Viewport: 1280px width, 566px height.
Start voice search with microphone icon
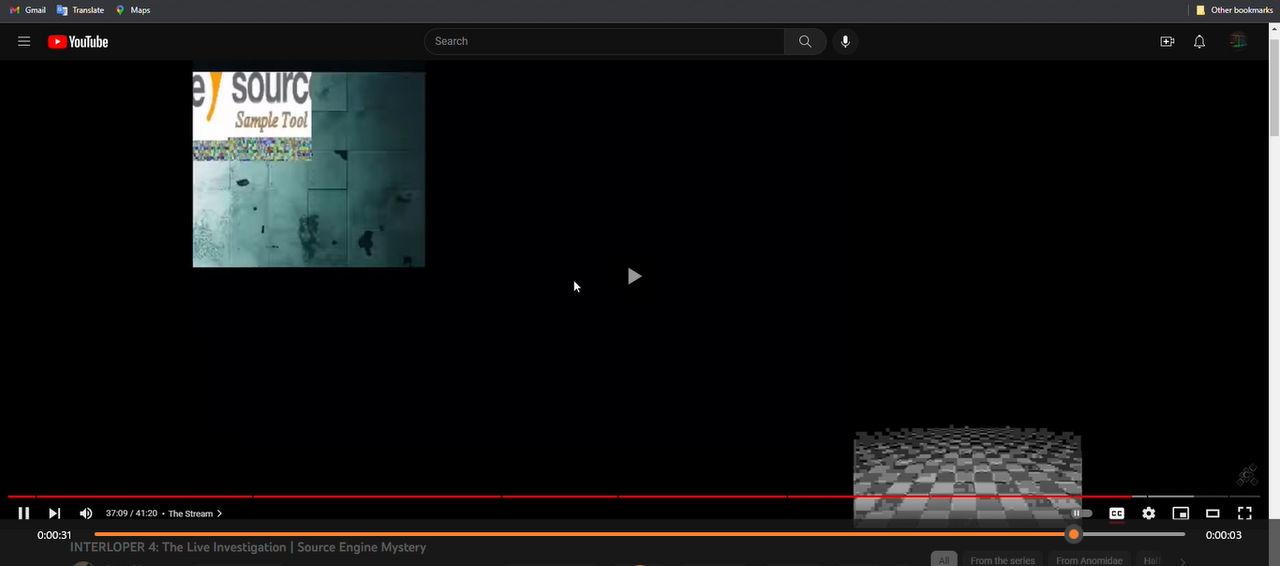click(845, 41)
